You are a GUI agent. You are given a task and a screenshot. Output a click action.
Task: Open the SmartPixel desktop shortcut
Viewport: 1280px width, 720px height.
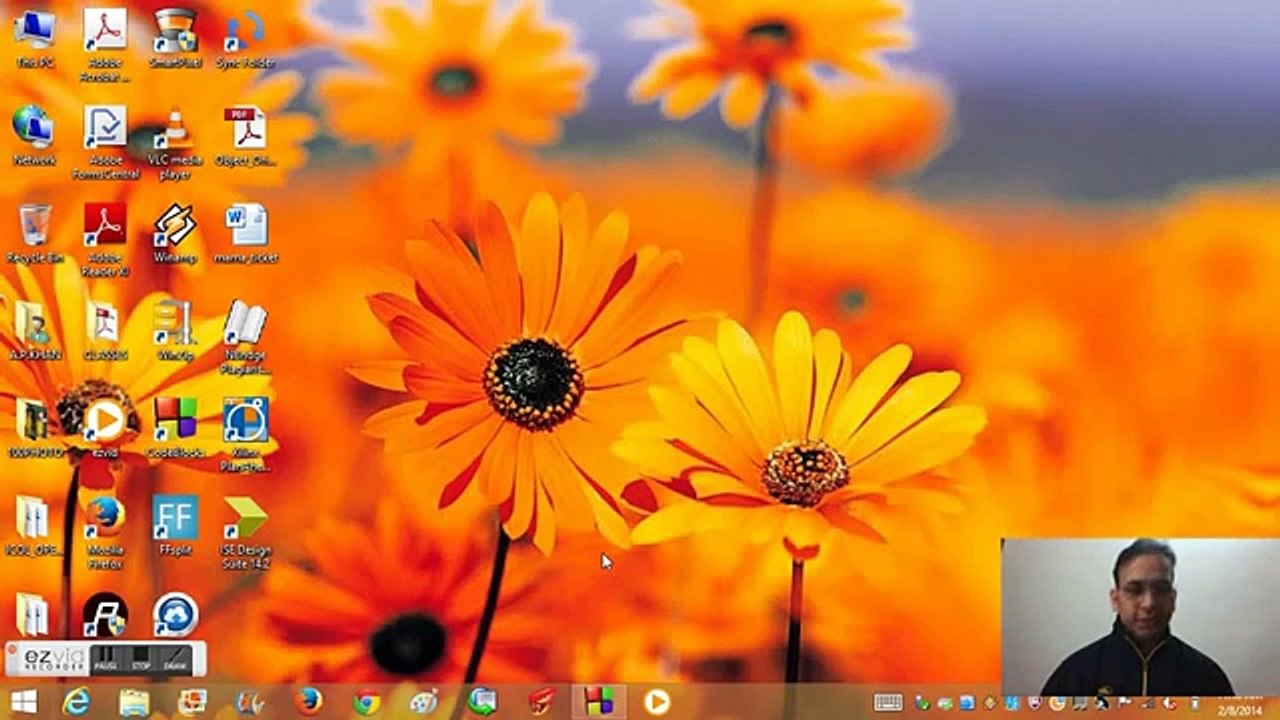[175, 38]
